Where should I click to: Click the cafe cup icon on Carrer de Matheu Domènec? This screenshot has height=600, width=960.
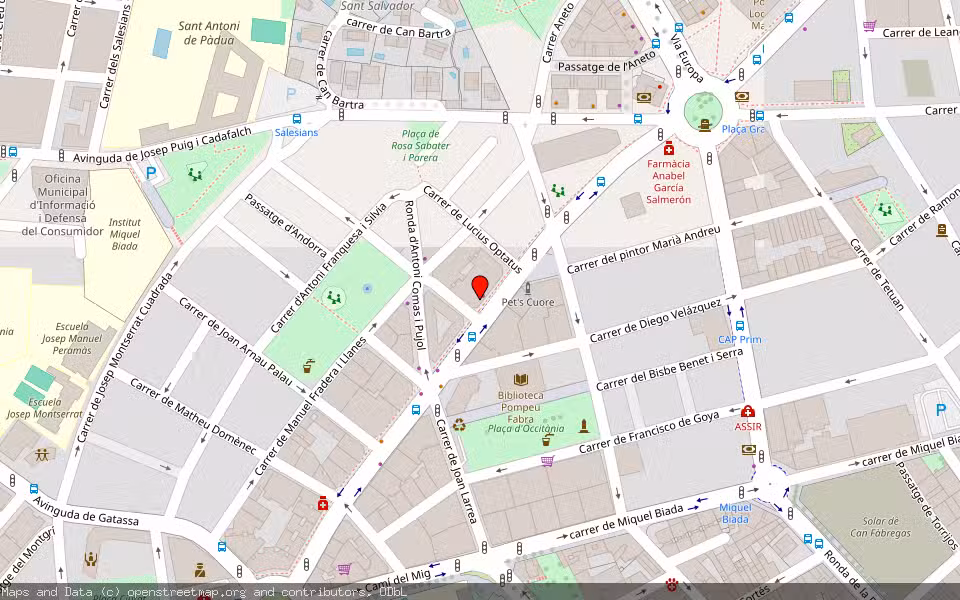(305, 368)
